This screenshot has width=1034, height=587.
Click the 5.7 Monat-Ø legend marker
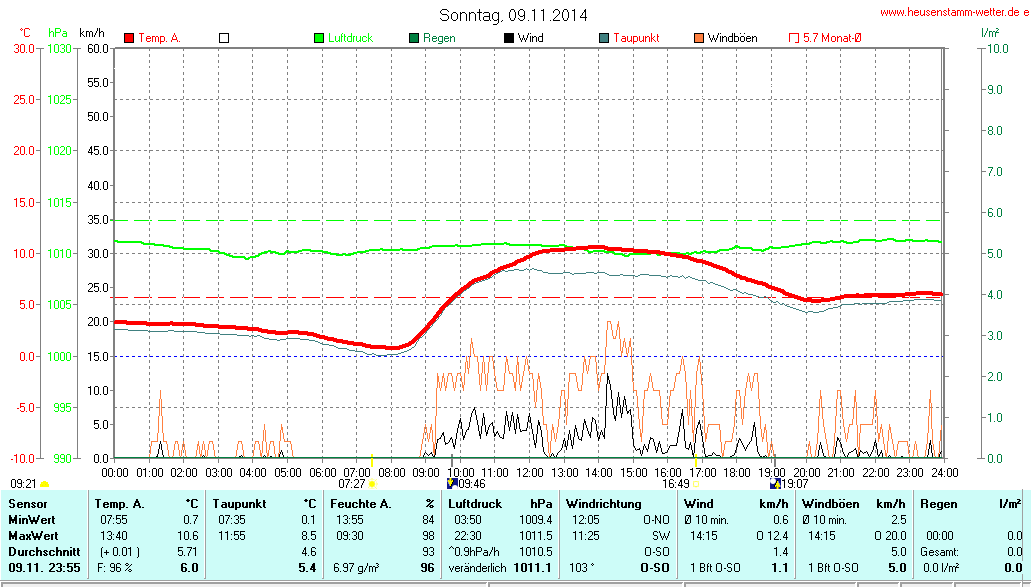pyautogui.click(x=794, y=38)
